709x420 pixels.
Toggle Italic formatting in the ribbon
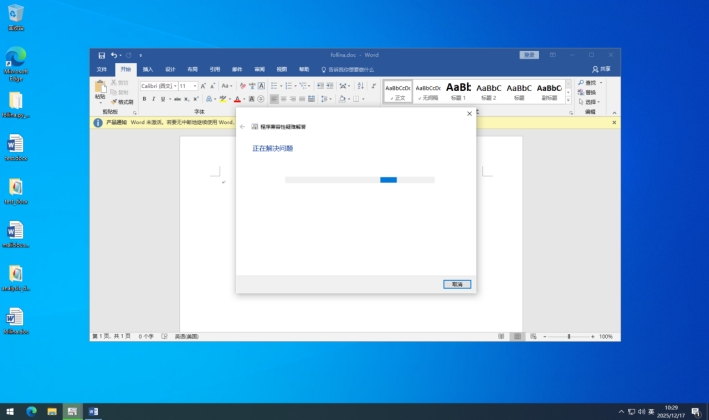coord(155,99)
